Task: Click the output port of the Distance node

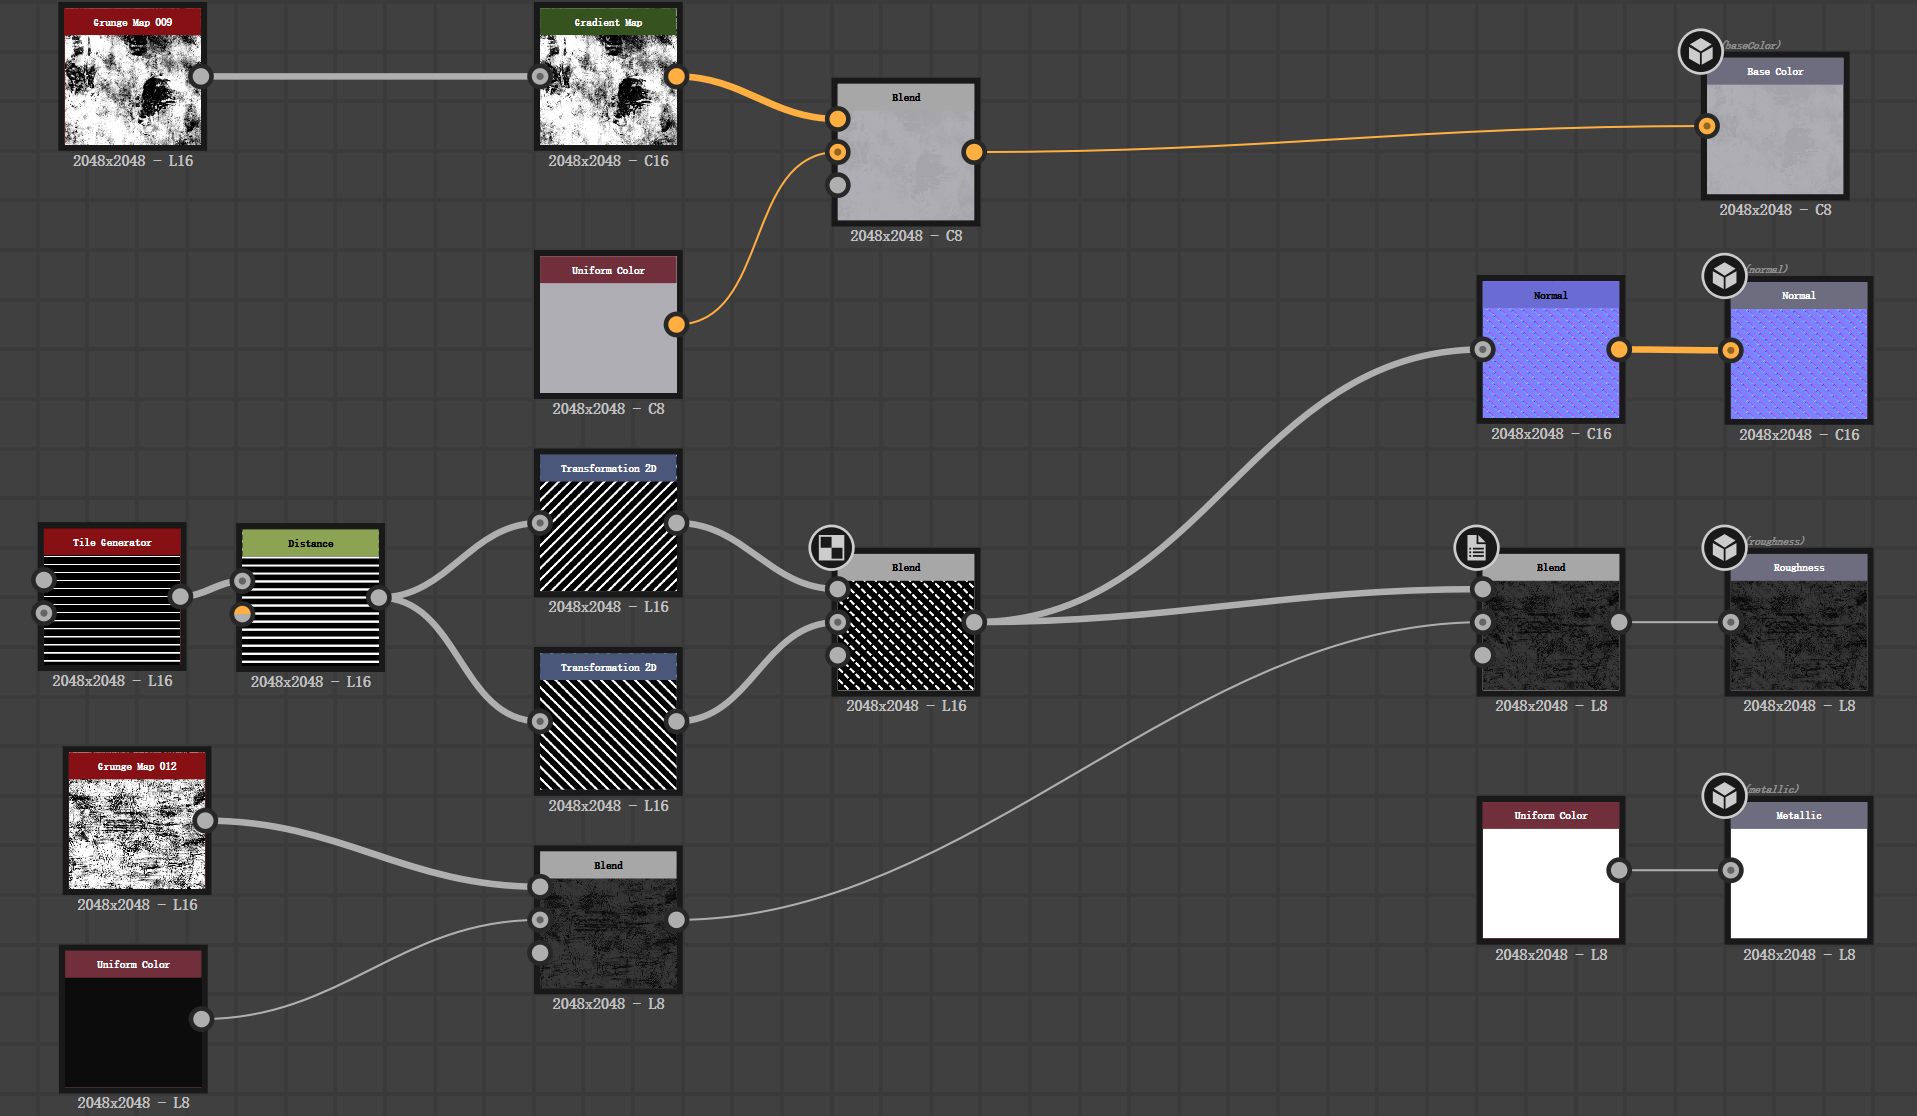Action: [x=379, y=598]
